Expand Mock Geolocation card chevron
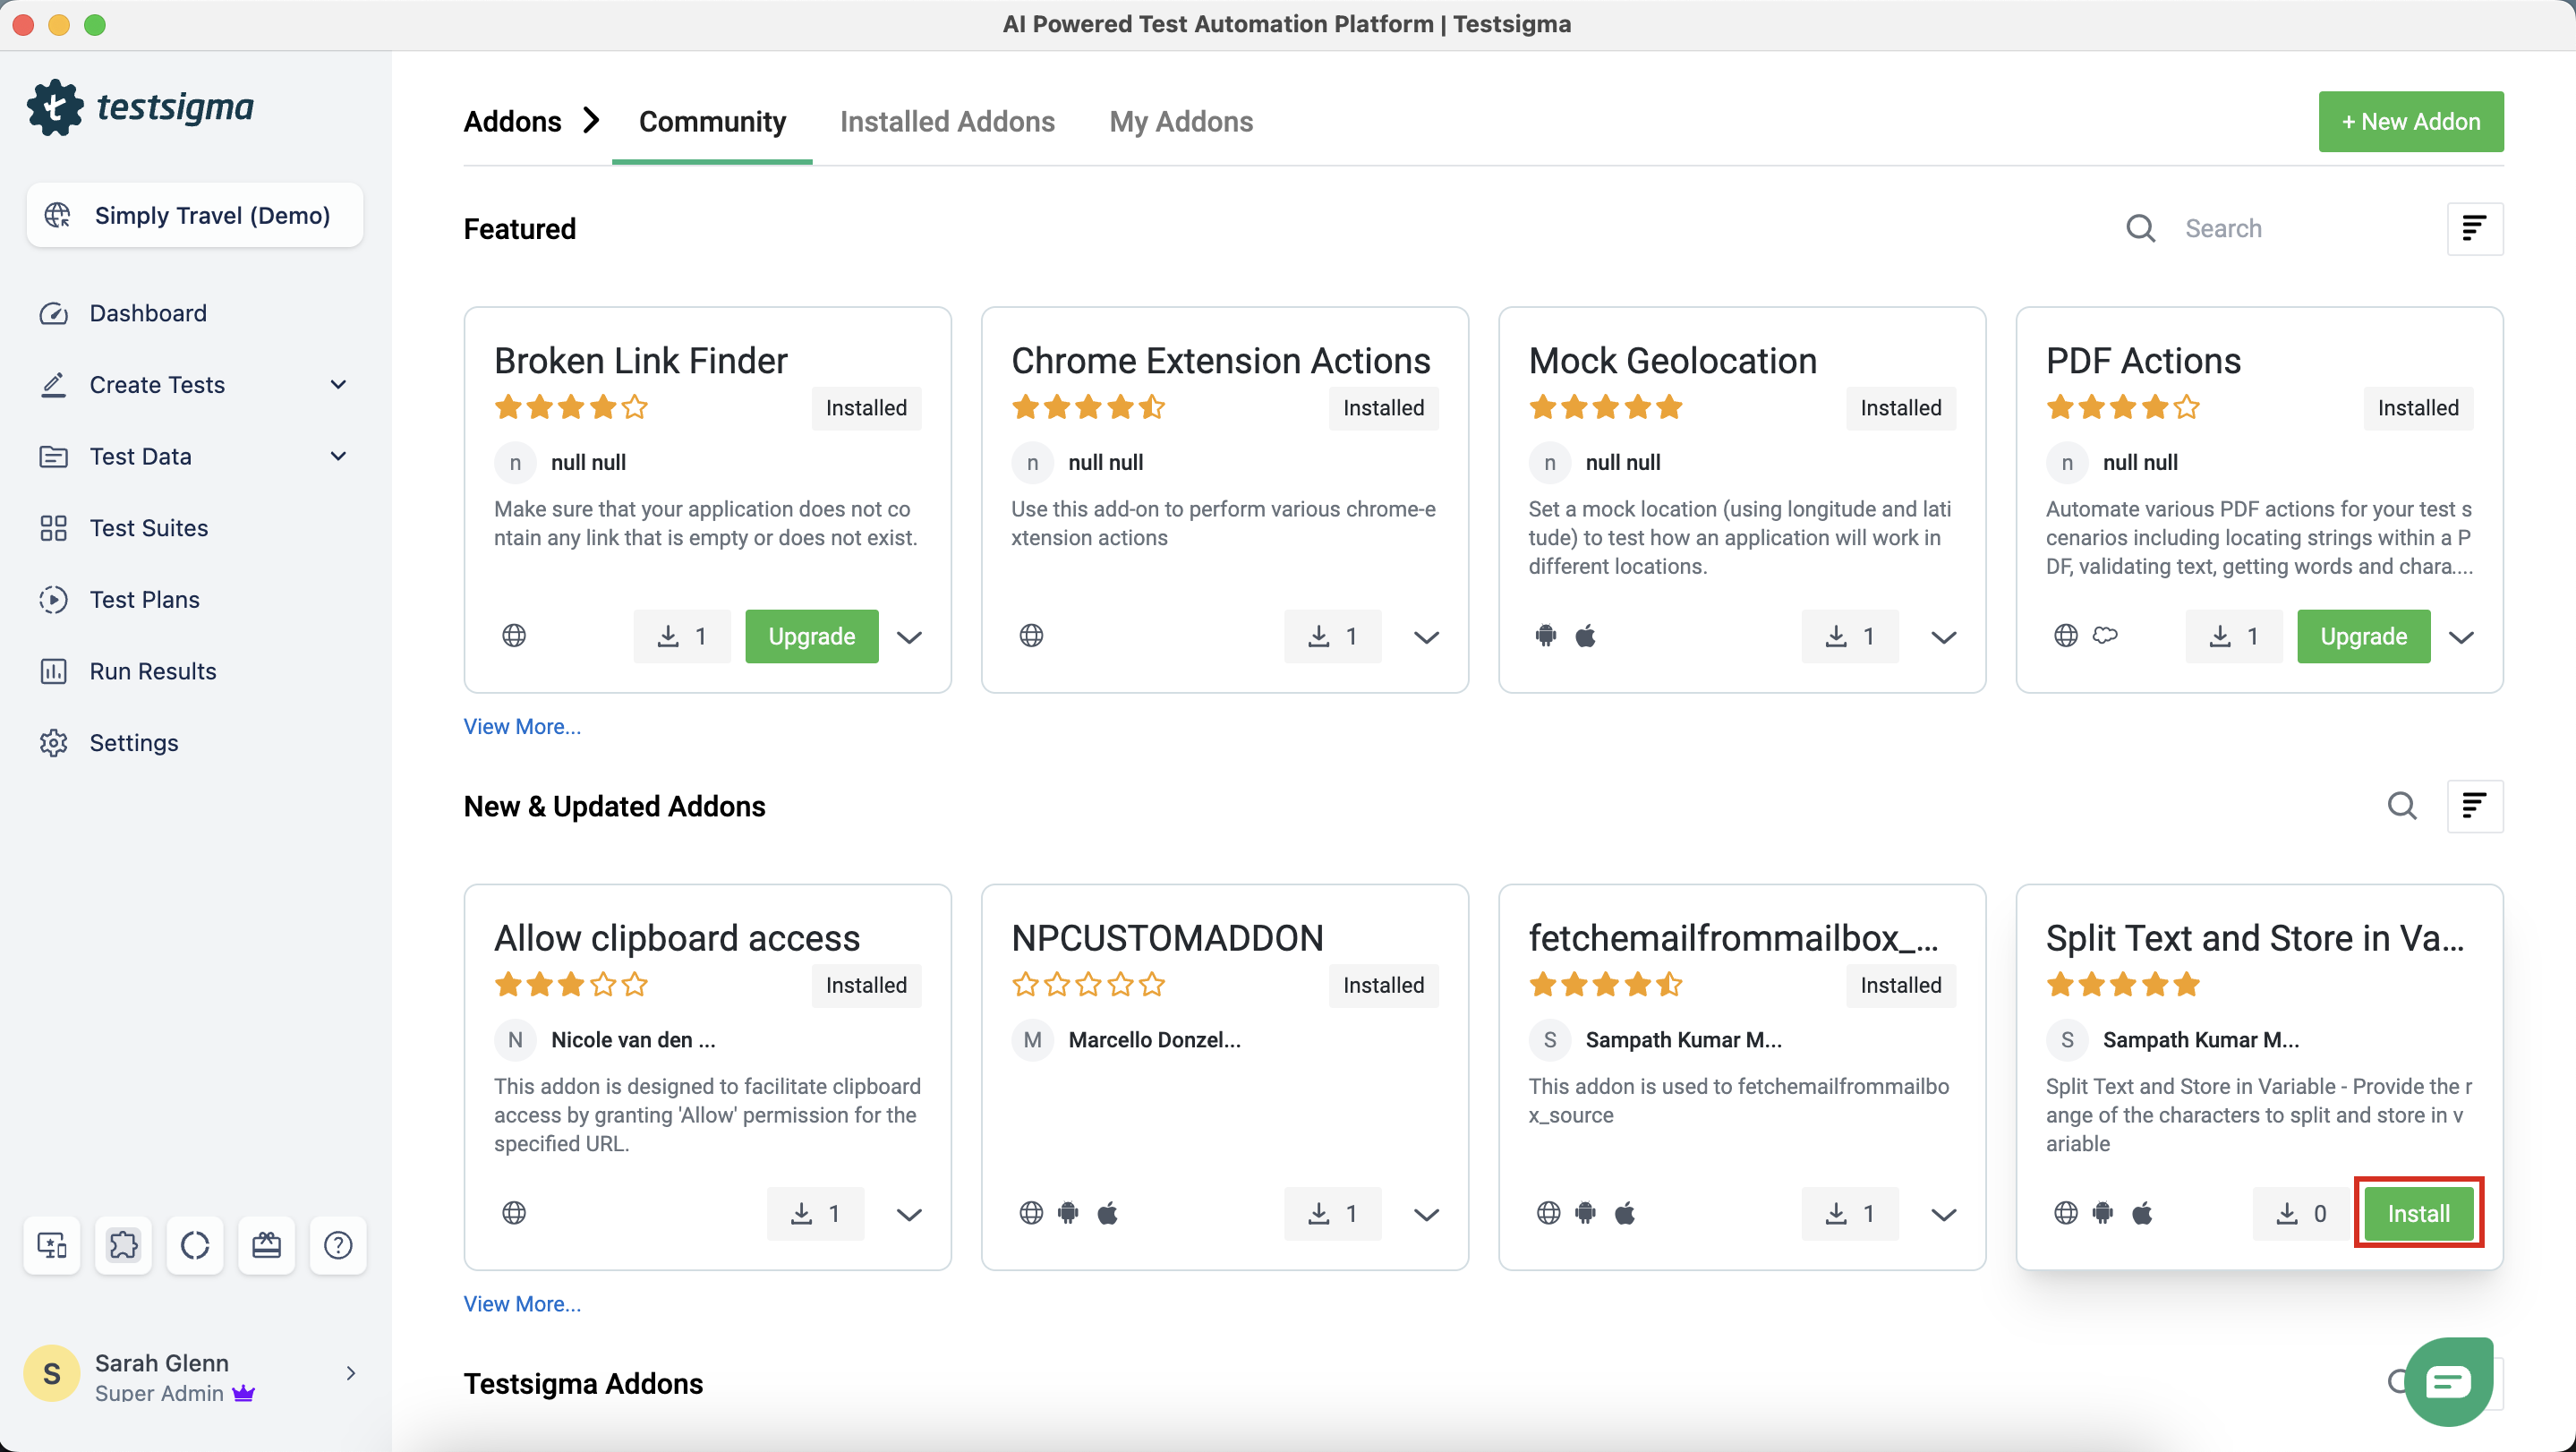This screenshot has width=2576, height=1452. pyautogui.click(x=1943, y=637)
